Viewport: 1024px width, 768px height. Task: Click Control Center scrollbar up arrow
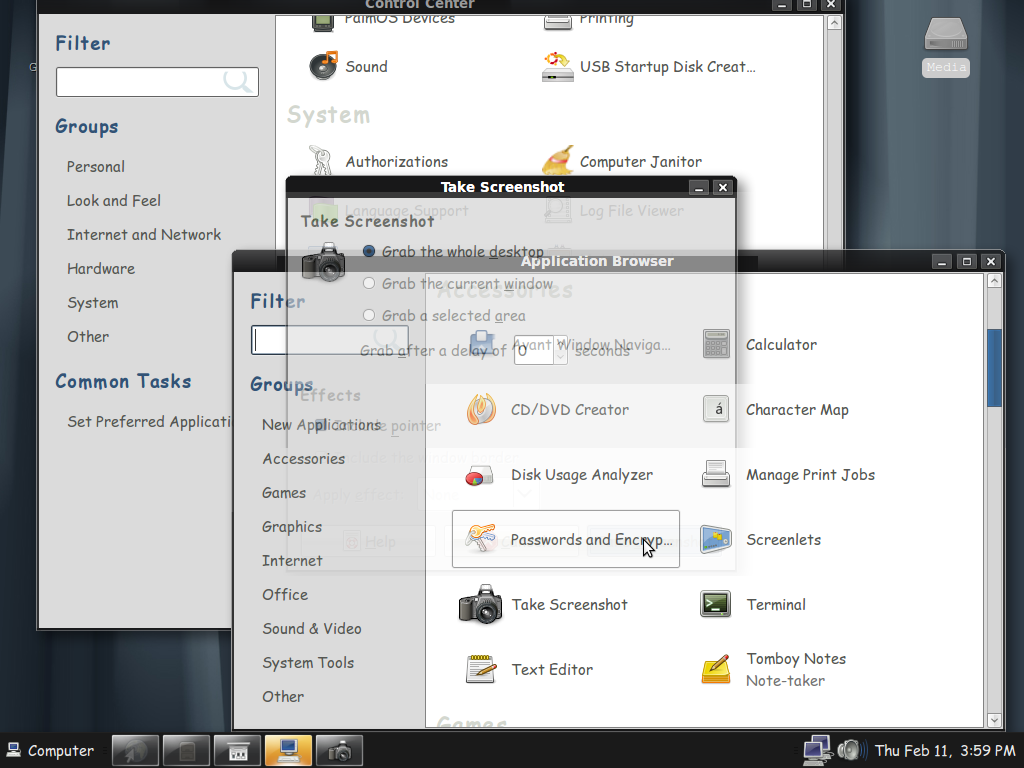click(x=834, y=22)
